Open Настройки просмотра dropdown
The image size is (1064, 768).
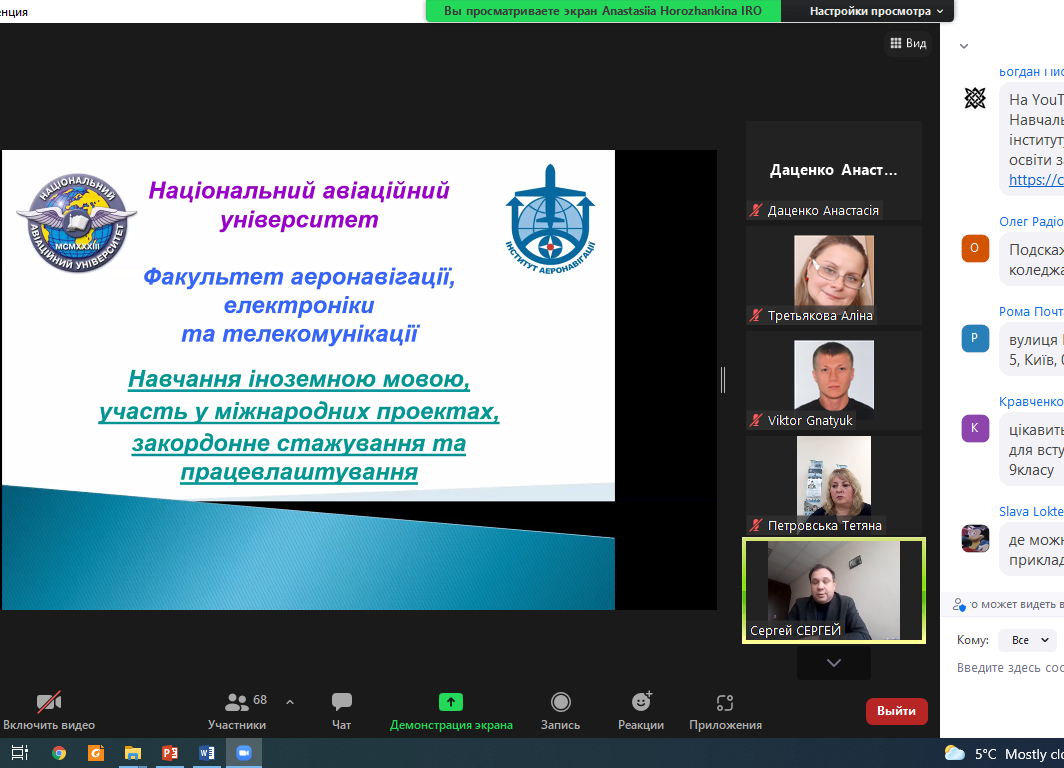[876, 11]
